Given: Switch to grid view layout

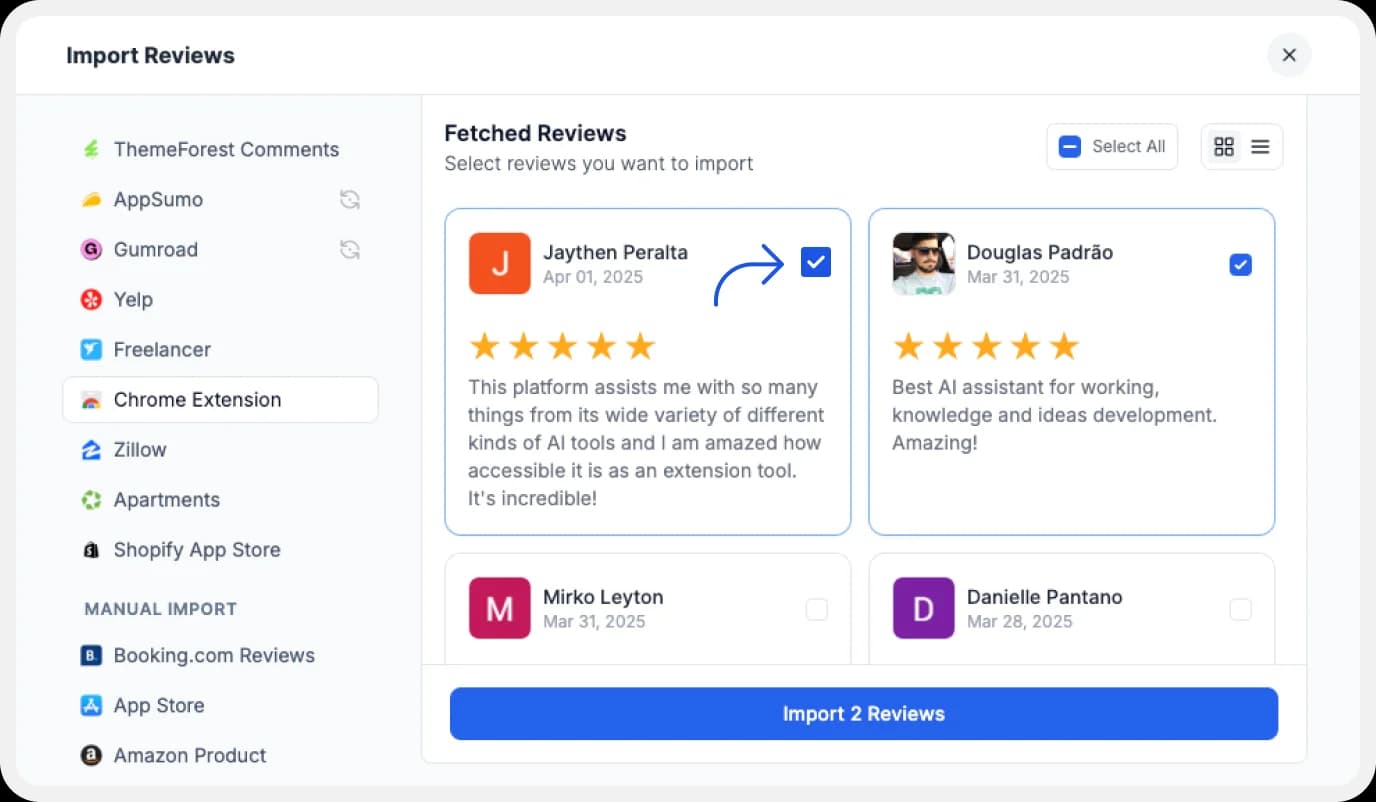Looking at the screenshot, I should pos(1224,146).
